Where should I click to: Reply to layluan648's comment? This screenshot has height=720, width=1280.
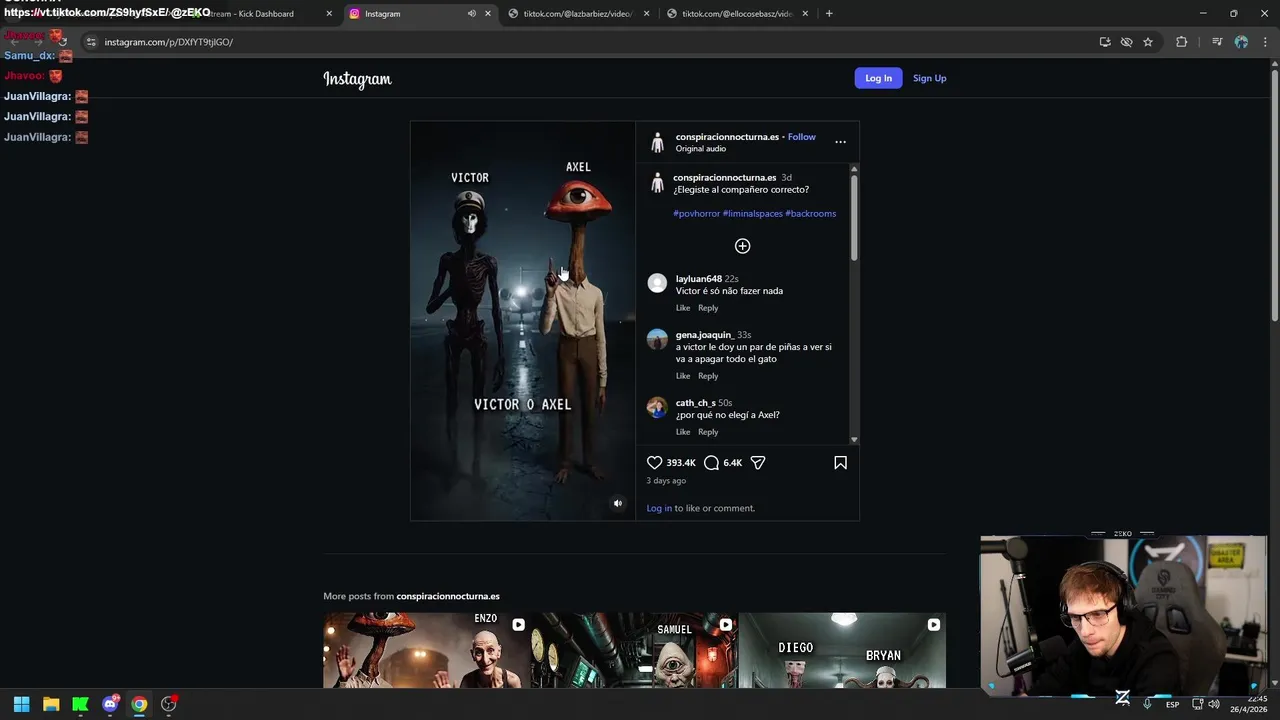pos(708,308)
